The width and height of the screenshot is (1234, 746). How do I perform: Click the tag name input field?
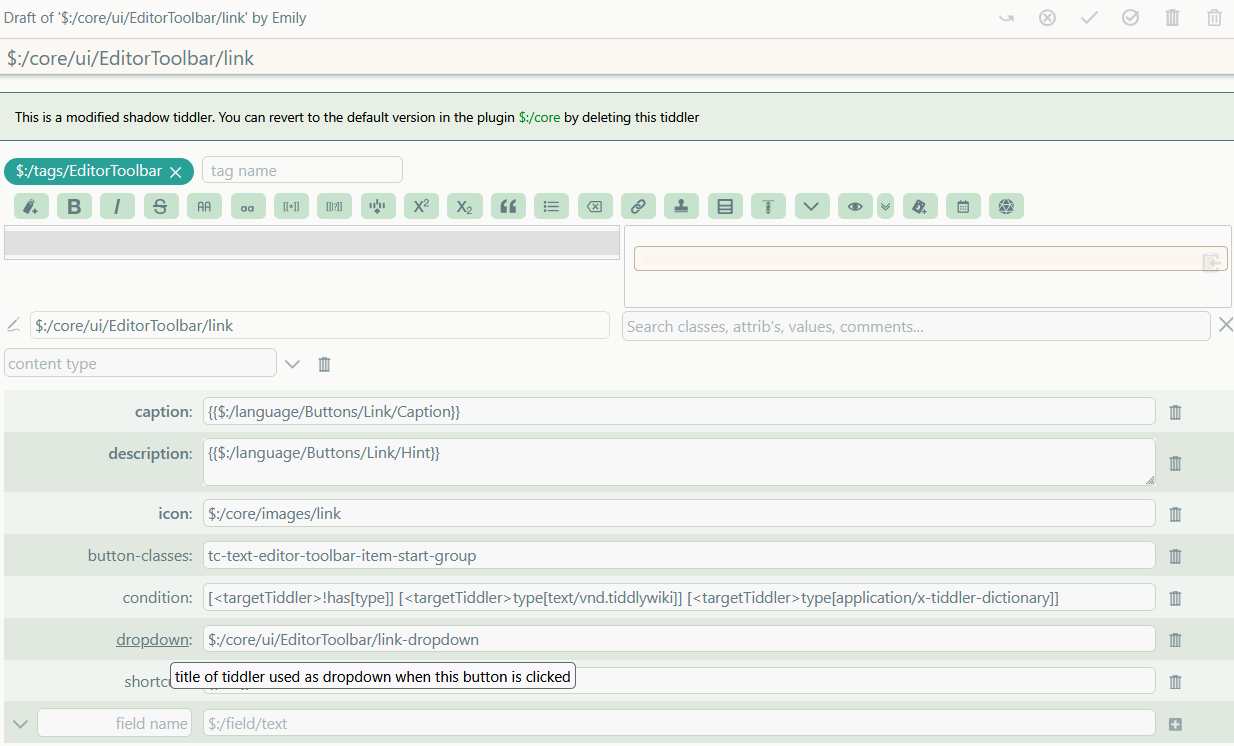[x=302, y=171]
